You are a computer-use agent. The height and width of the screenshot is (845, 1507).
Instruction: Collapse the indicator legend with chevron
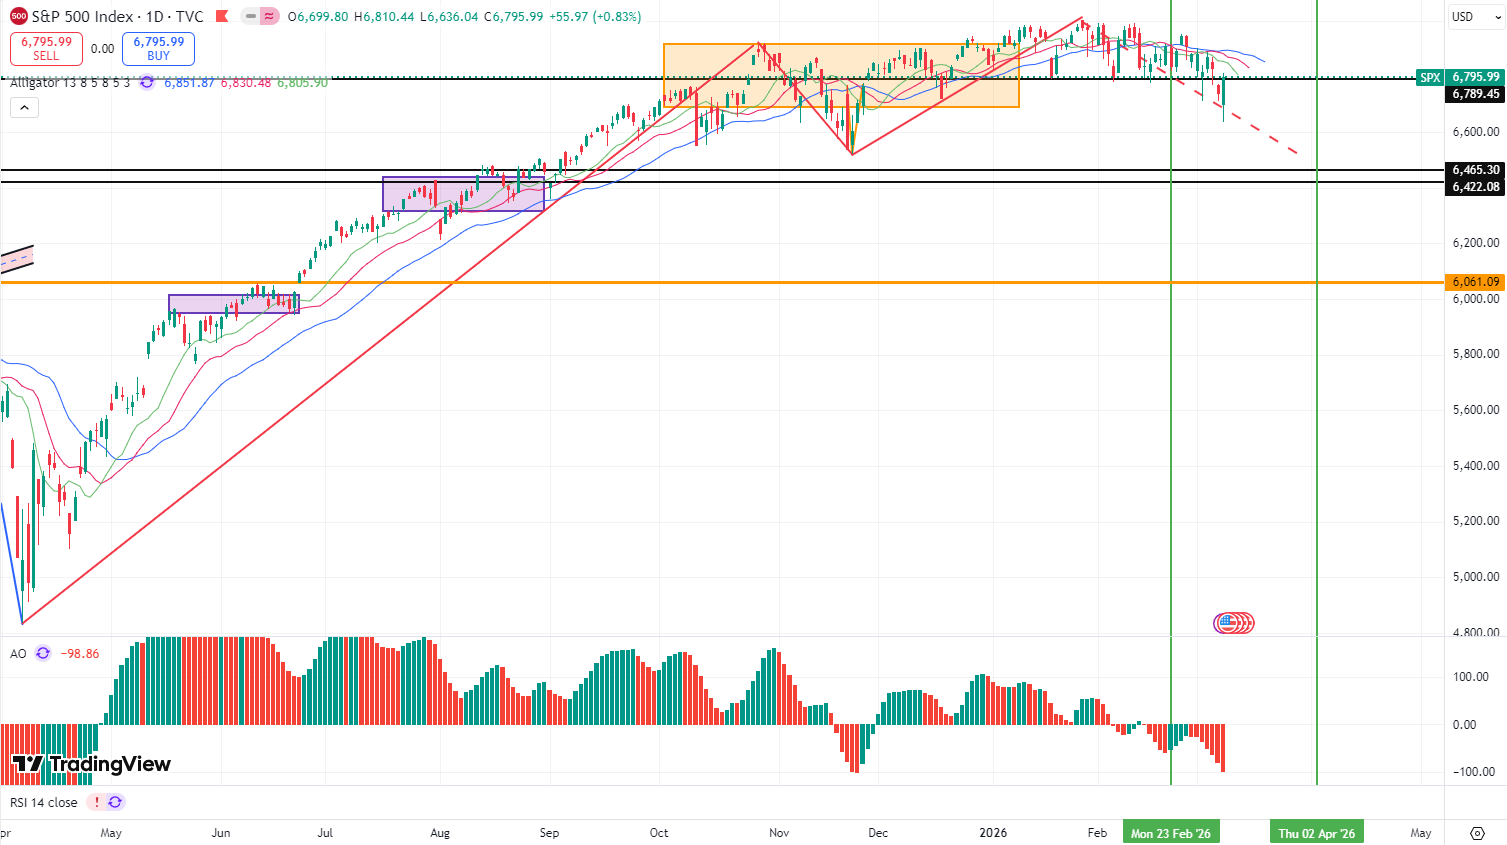(x=24, y=107)
